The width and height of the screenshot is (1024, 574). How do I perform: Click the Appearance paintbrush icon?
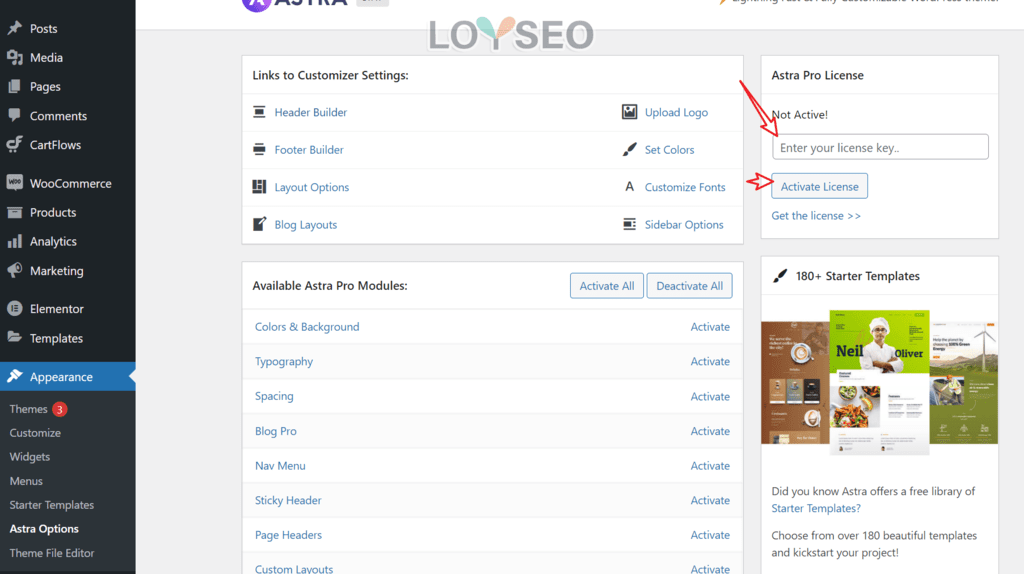[x=14, y=376]
